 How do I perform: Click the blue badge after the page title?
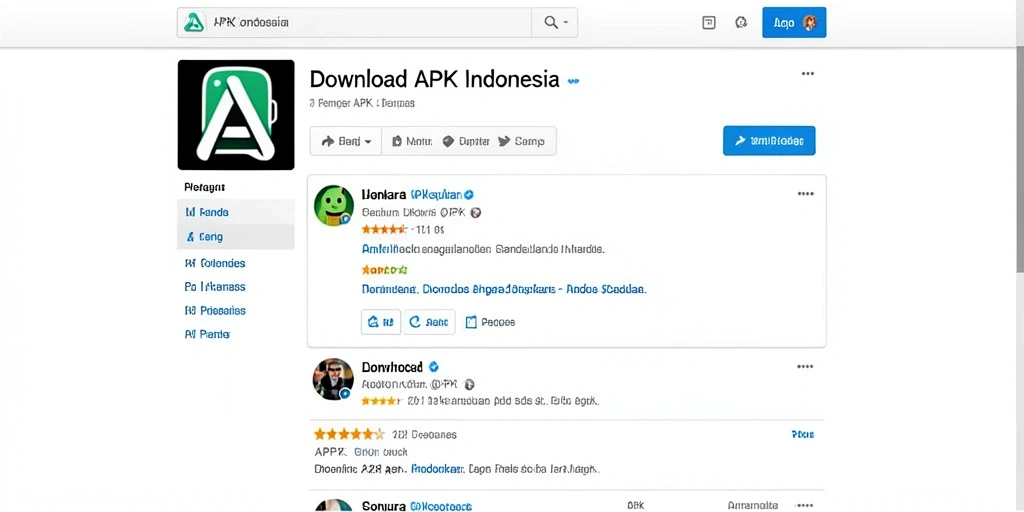click(x=573, y=82)
